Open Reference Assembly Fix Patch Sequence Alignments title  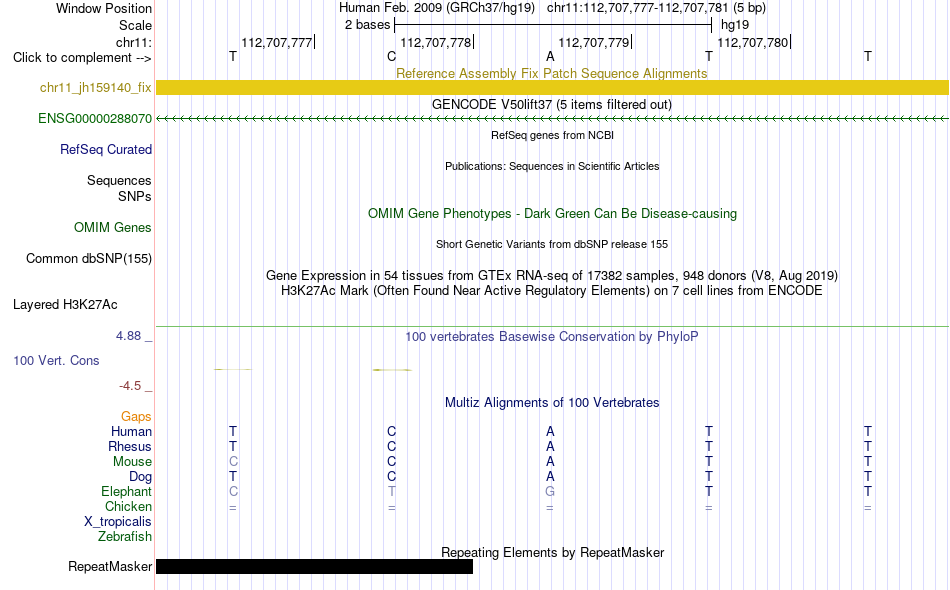(x=551, y=73)
